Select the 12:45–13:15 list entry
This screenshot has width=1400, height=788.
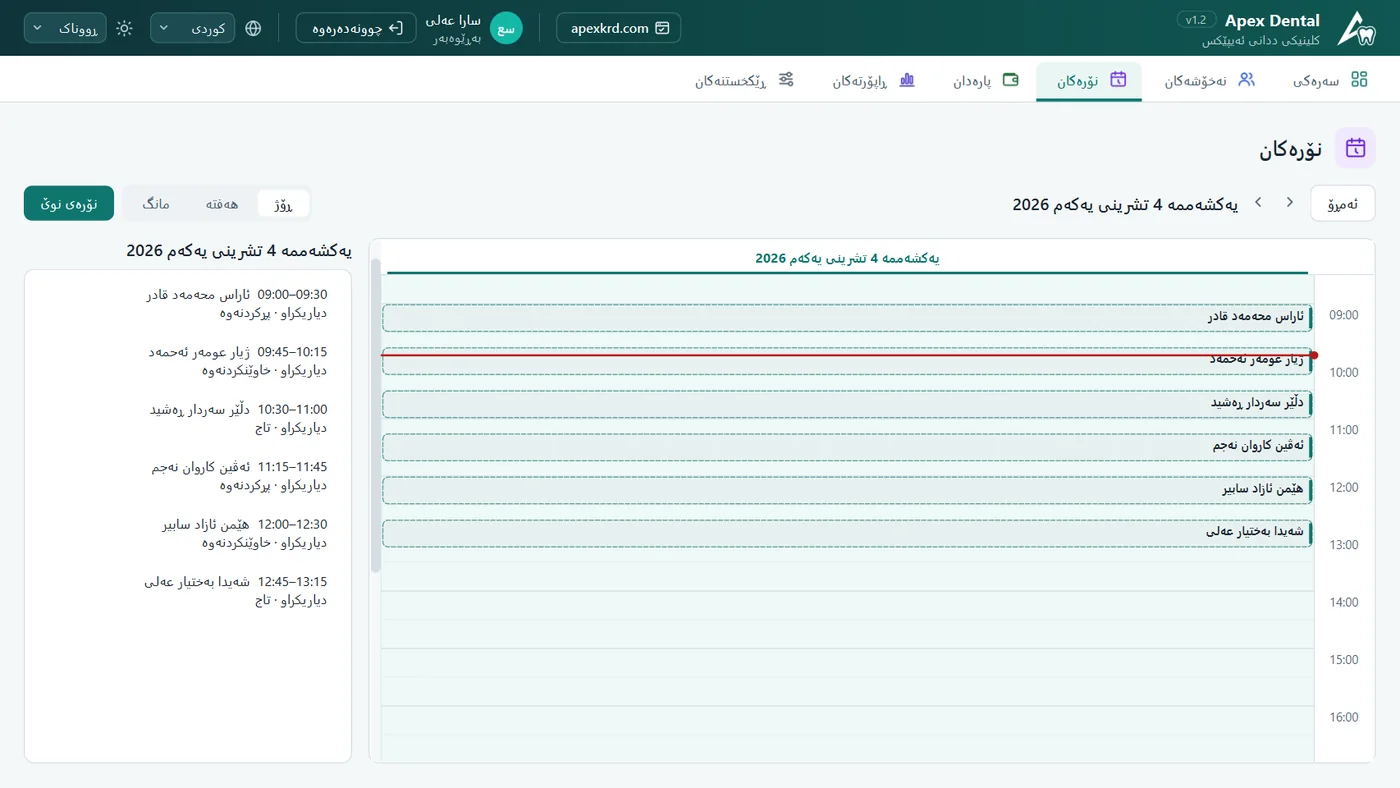point(188,590)
